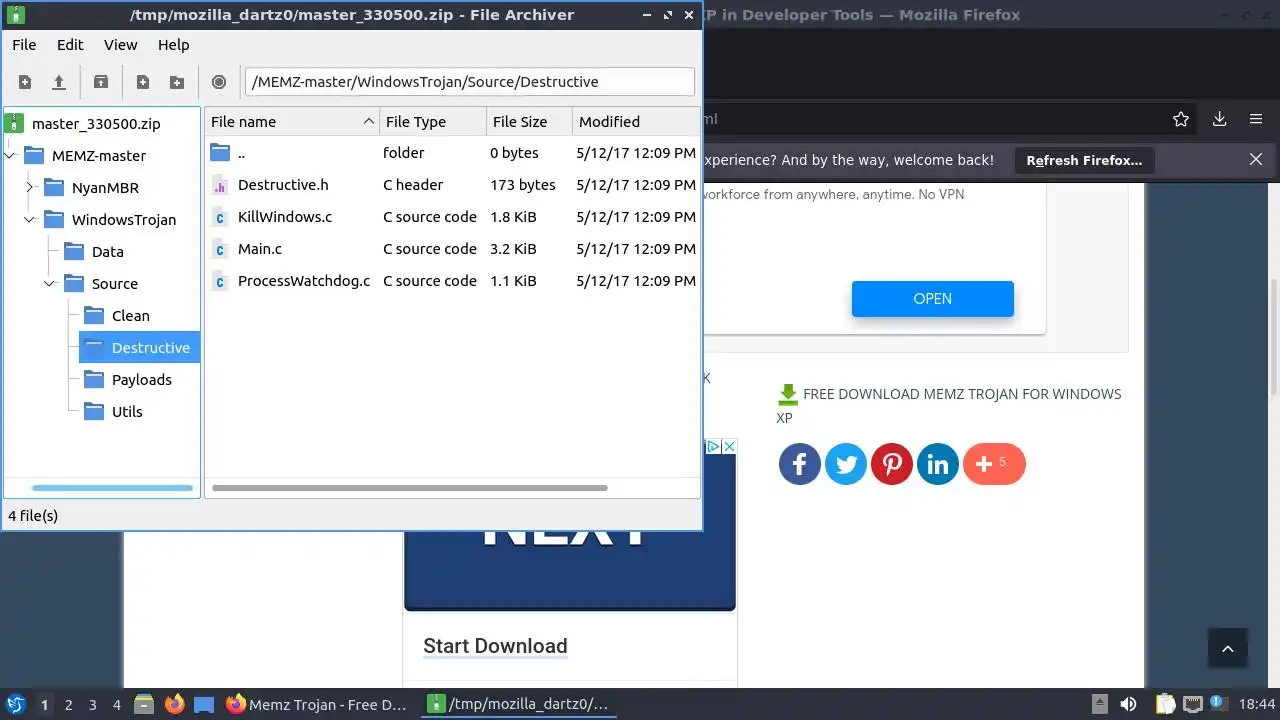Switch to Memz Trojan Firefox taskbar window
Image resolution: width=1280 pixels, height=720 pixels.
317,704
